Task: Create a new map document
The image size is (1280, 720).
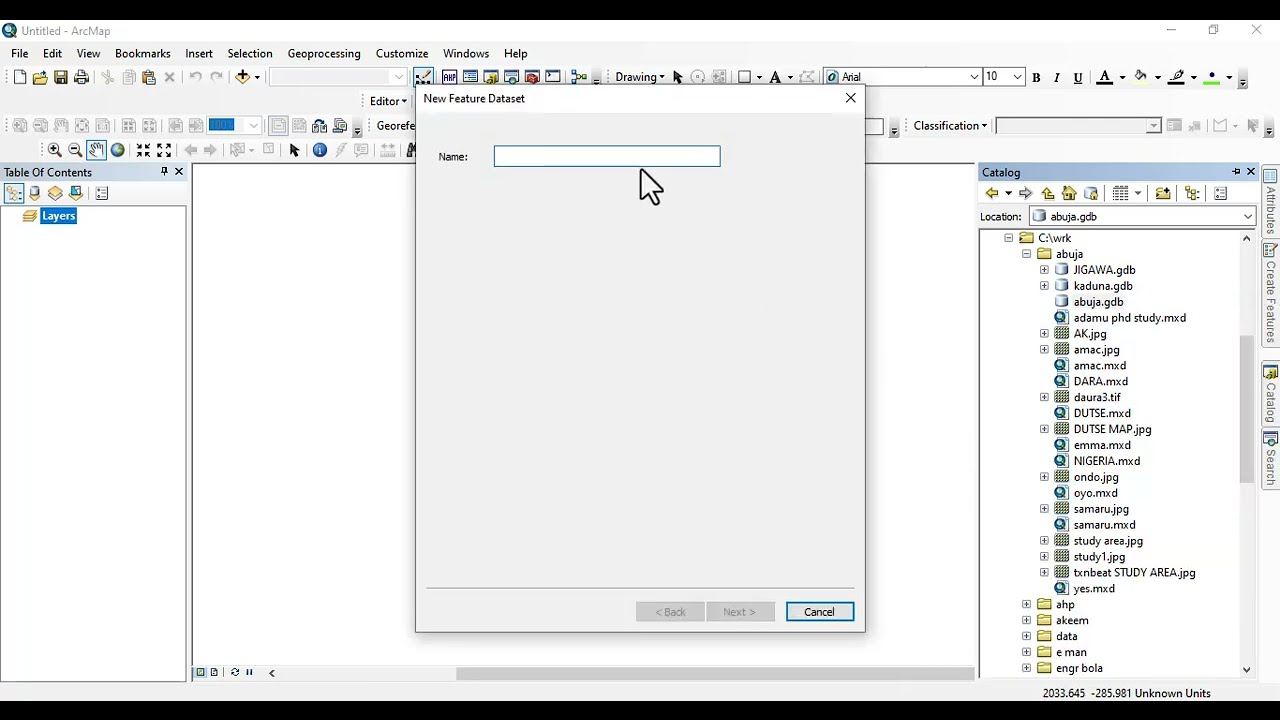Action: click(19, 77)
